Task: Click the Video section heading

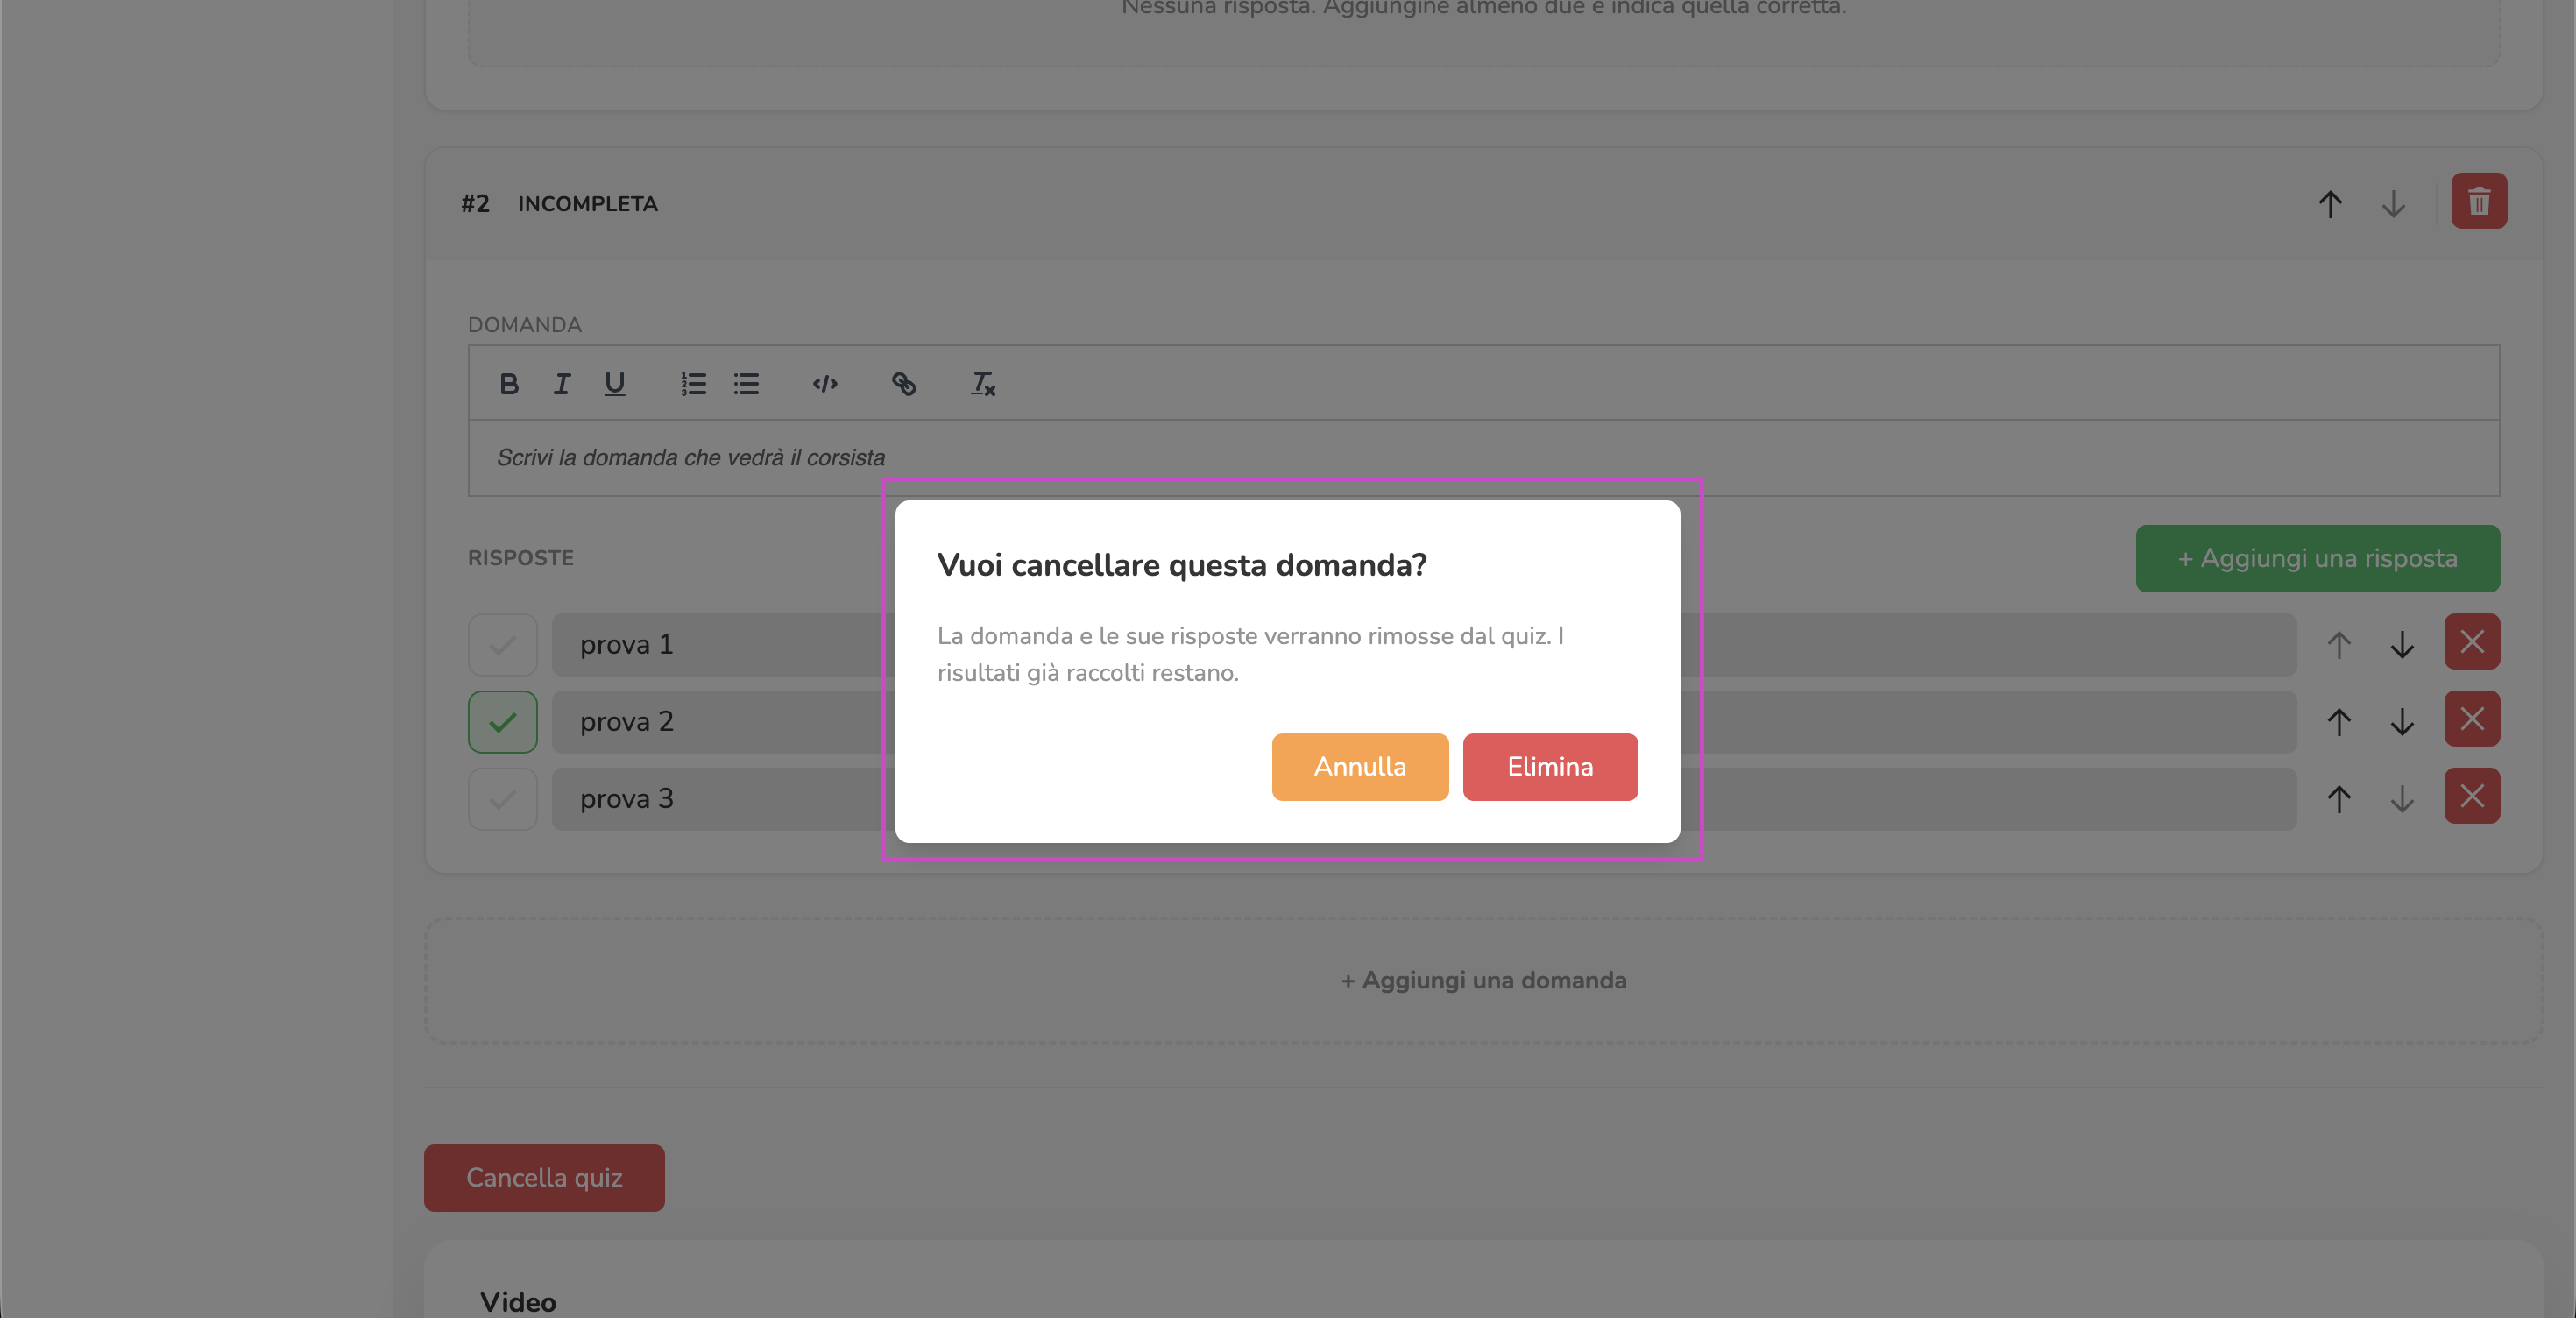Action: [x=518, y=1301]
